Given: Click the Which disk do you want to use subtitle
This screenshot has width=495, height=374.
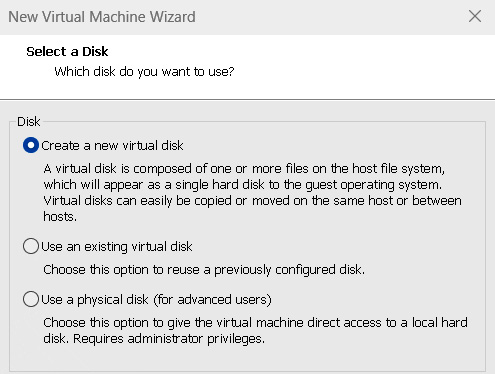Looking at the screenshot, I should [x=144, y=72].
